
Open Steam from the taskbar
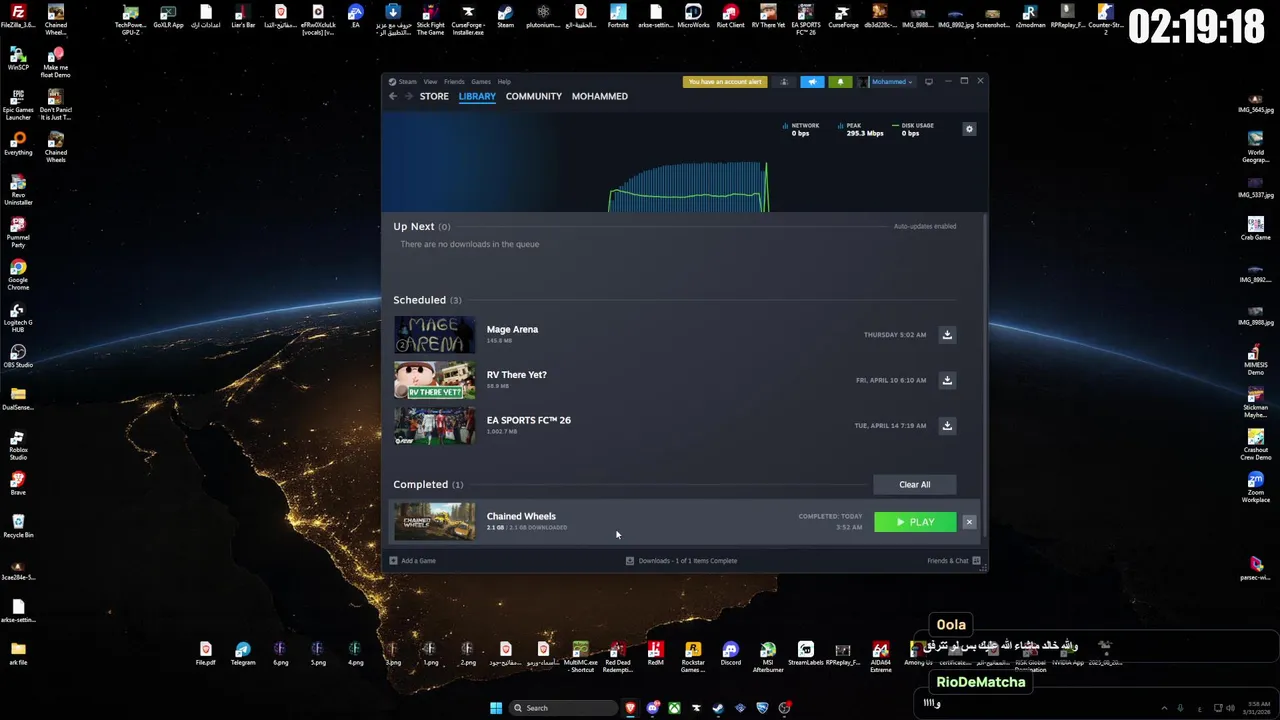[718, 708]
